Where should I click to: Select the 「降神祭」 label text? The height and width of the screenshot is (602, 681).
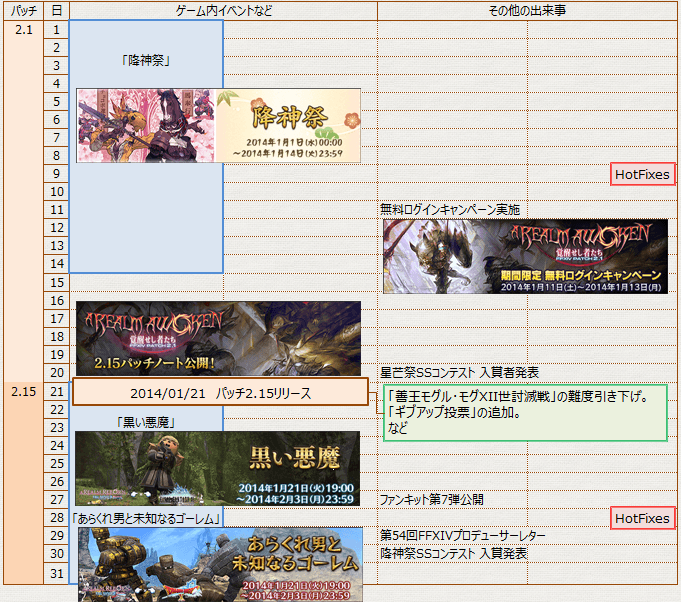[x=146, y=60]
